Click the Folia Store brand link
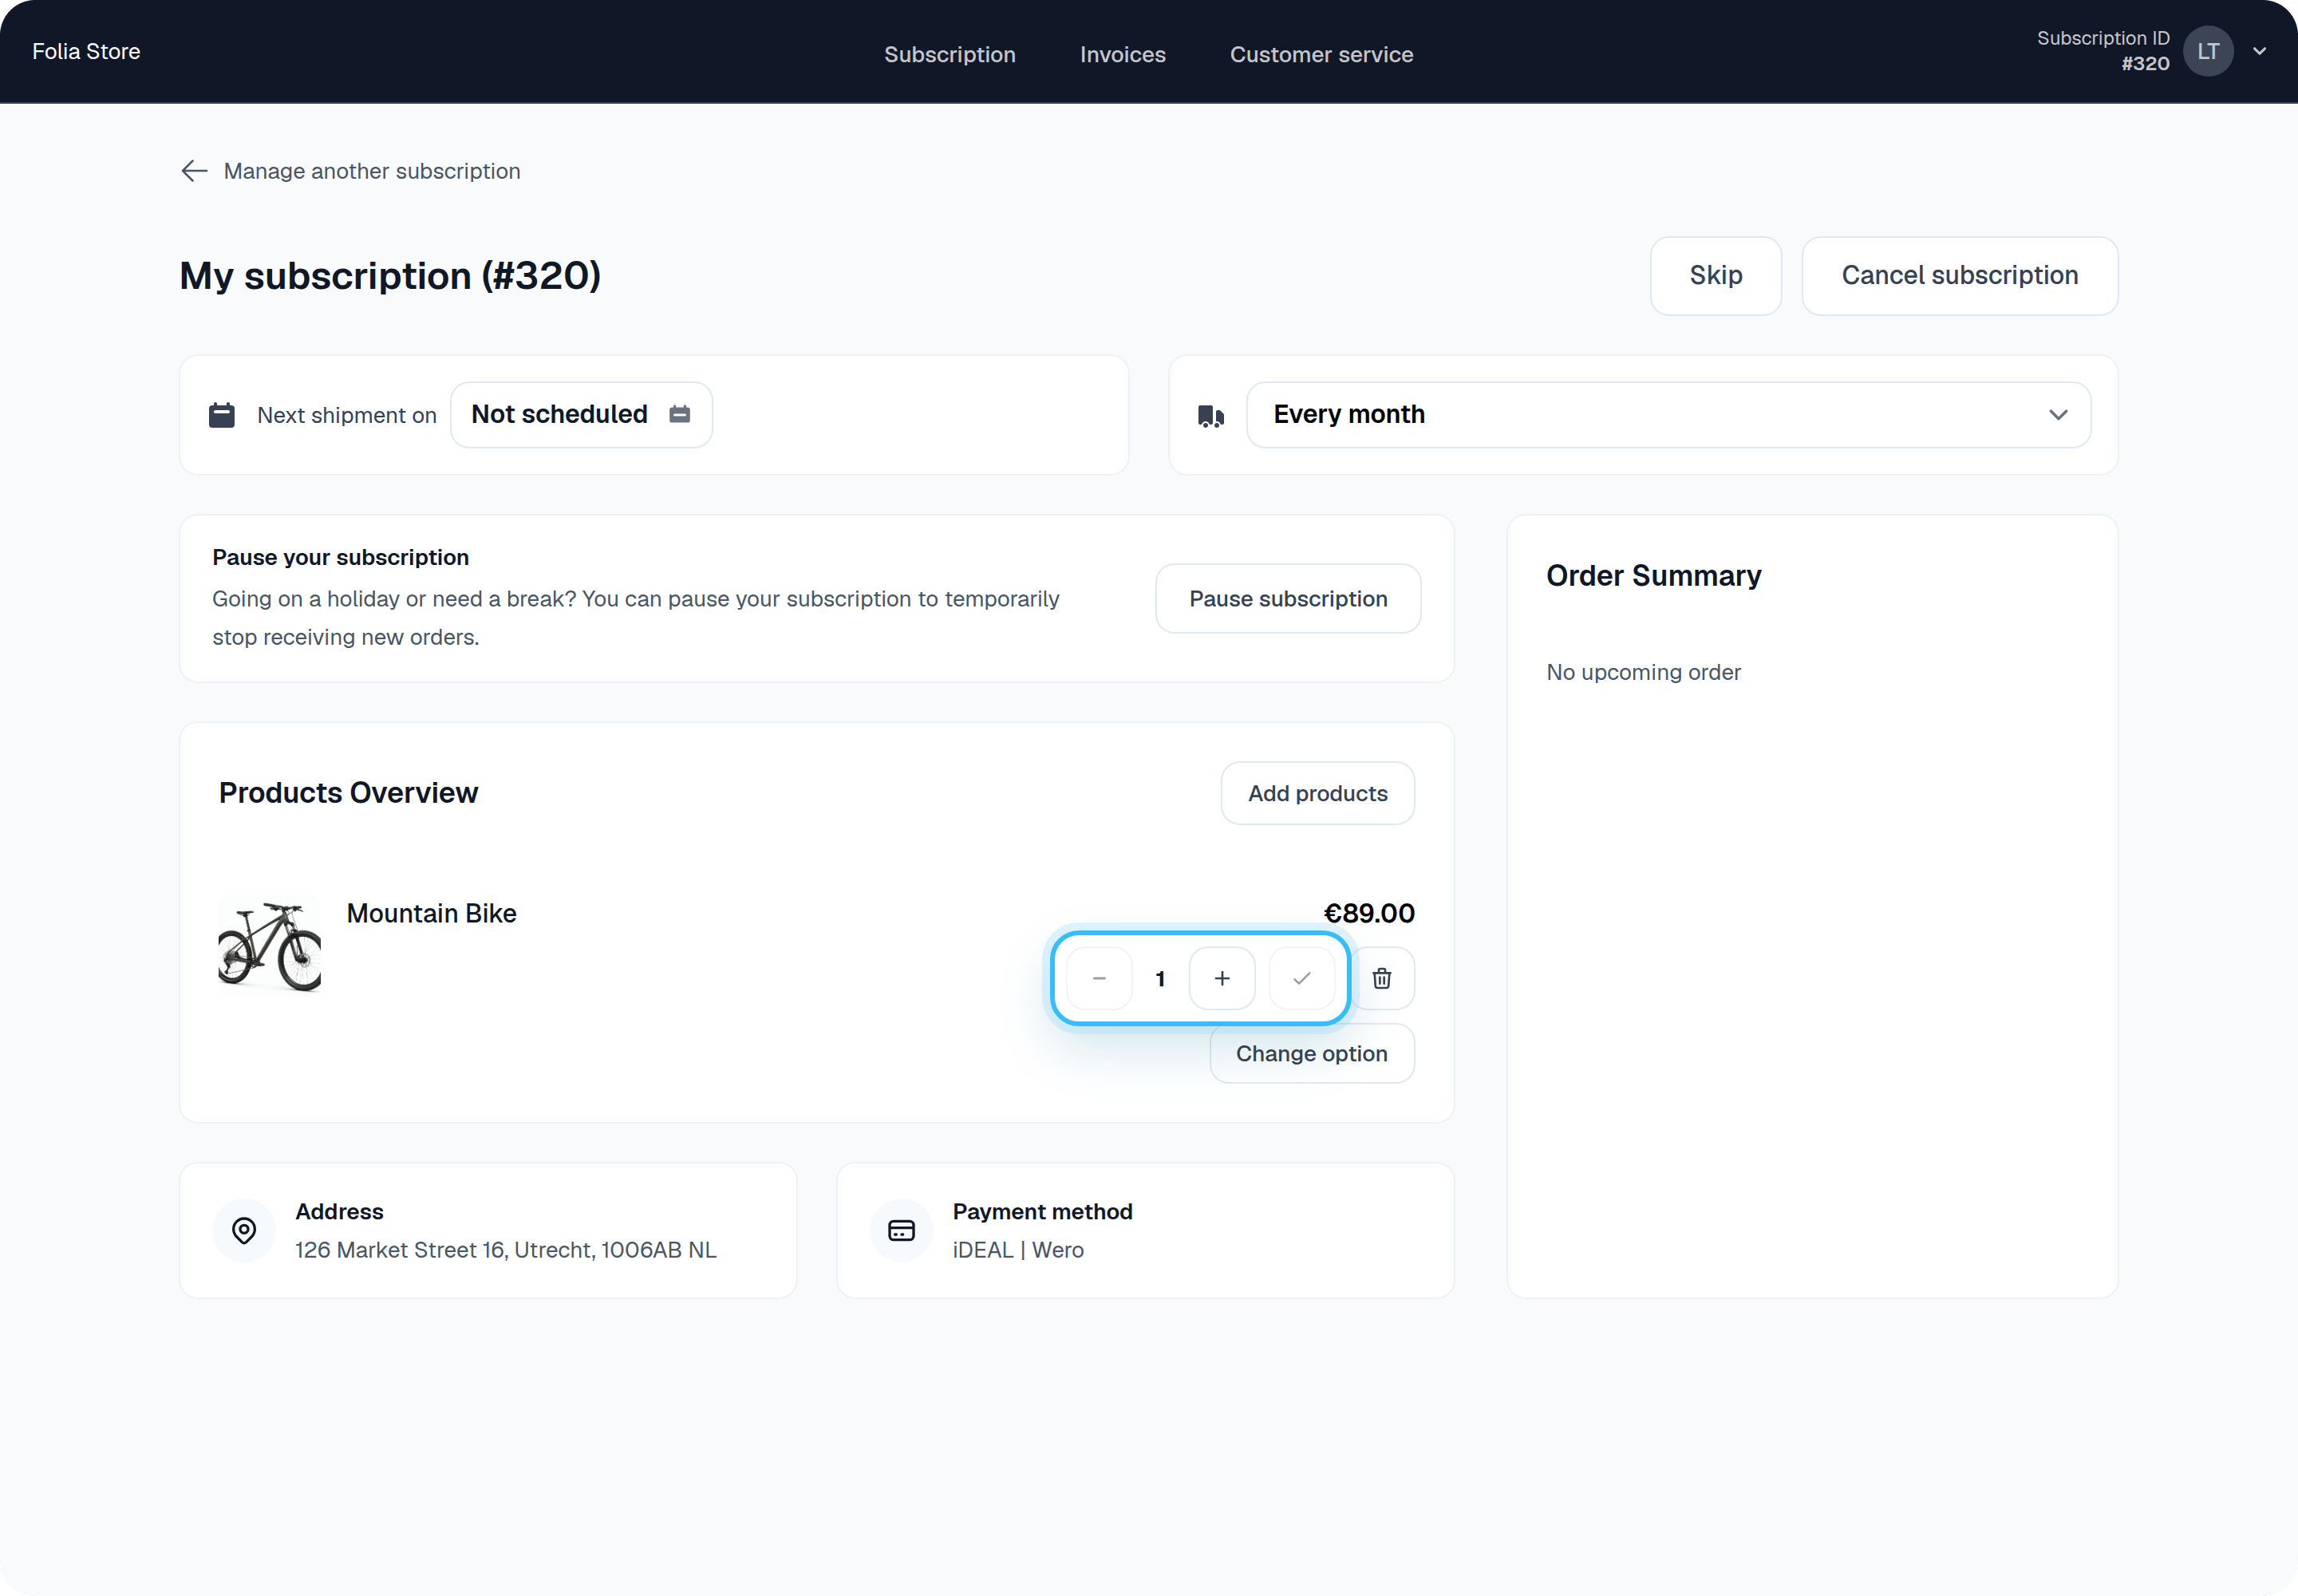 86,51
